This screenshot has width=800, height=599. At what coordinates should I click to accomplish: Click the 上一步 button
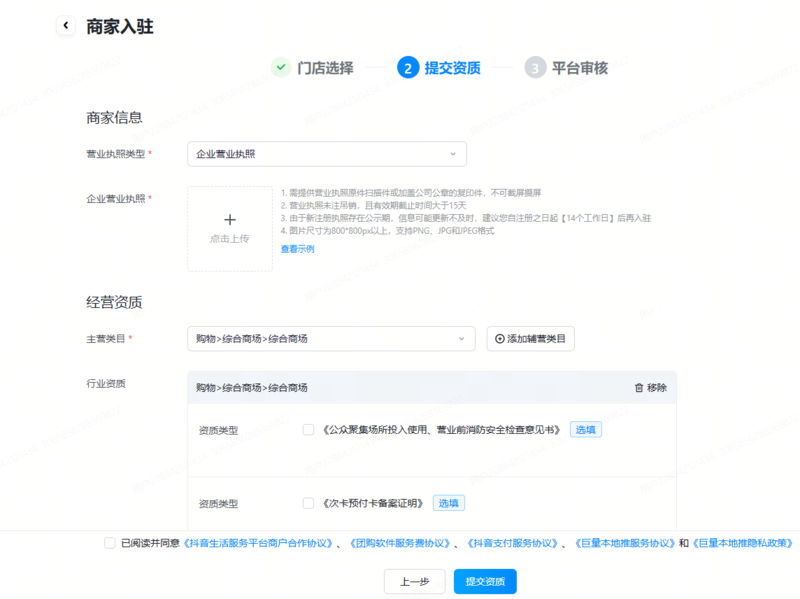pos(414,581)
